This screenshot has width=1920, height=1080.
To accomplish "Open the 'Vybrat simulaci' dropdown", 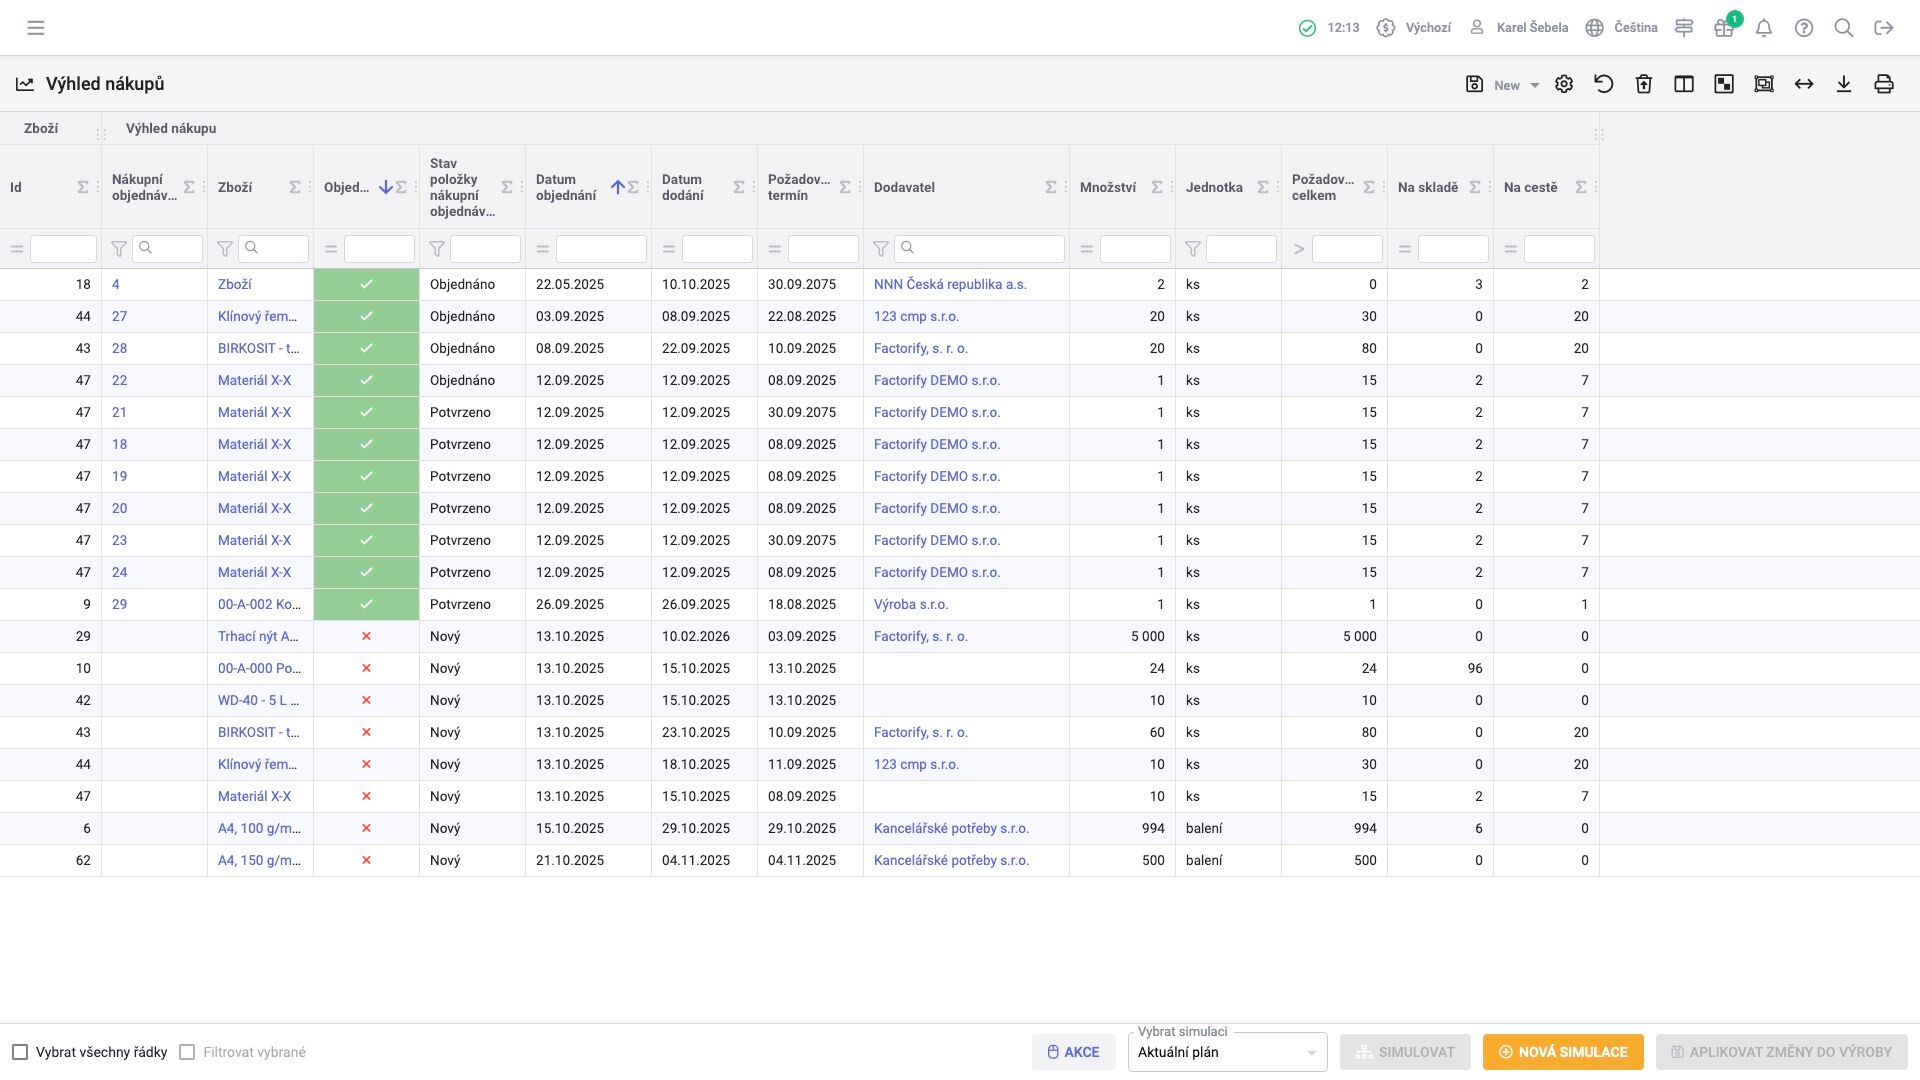I will [x=1227, y=1052].
